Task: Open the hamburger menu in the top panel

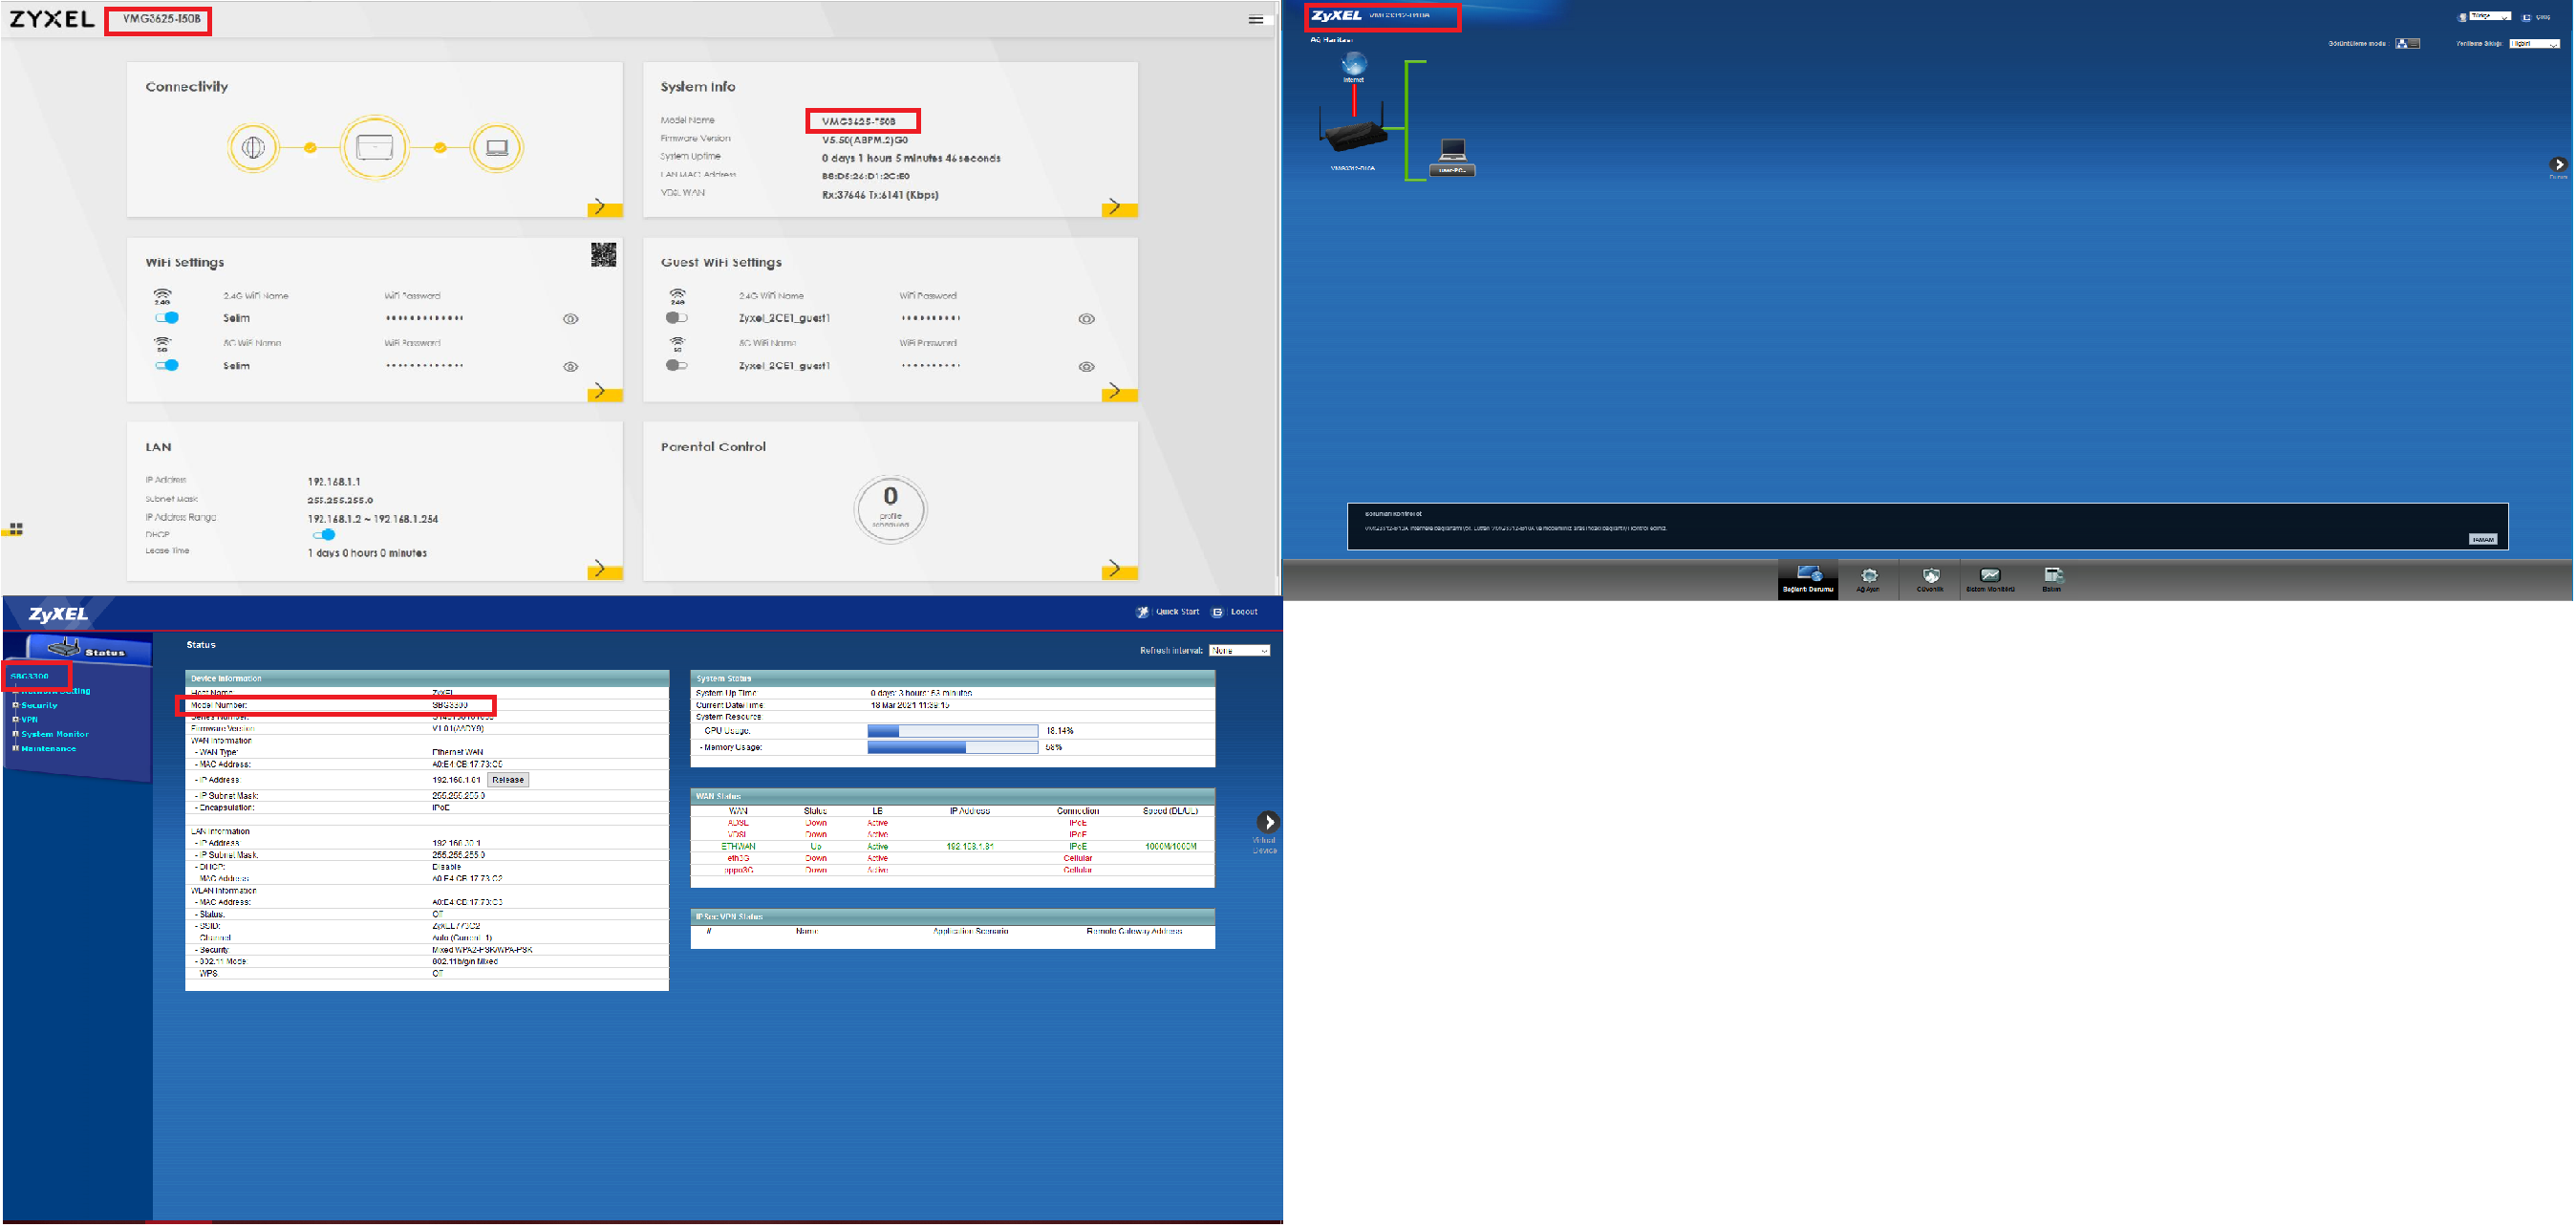Action: pyautogui.click(x=1255, y=19)
